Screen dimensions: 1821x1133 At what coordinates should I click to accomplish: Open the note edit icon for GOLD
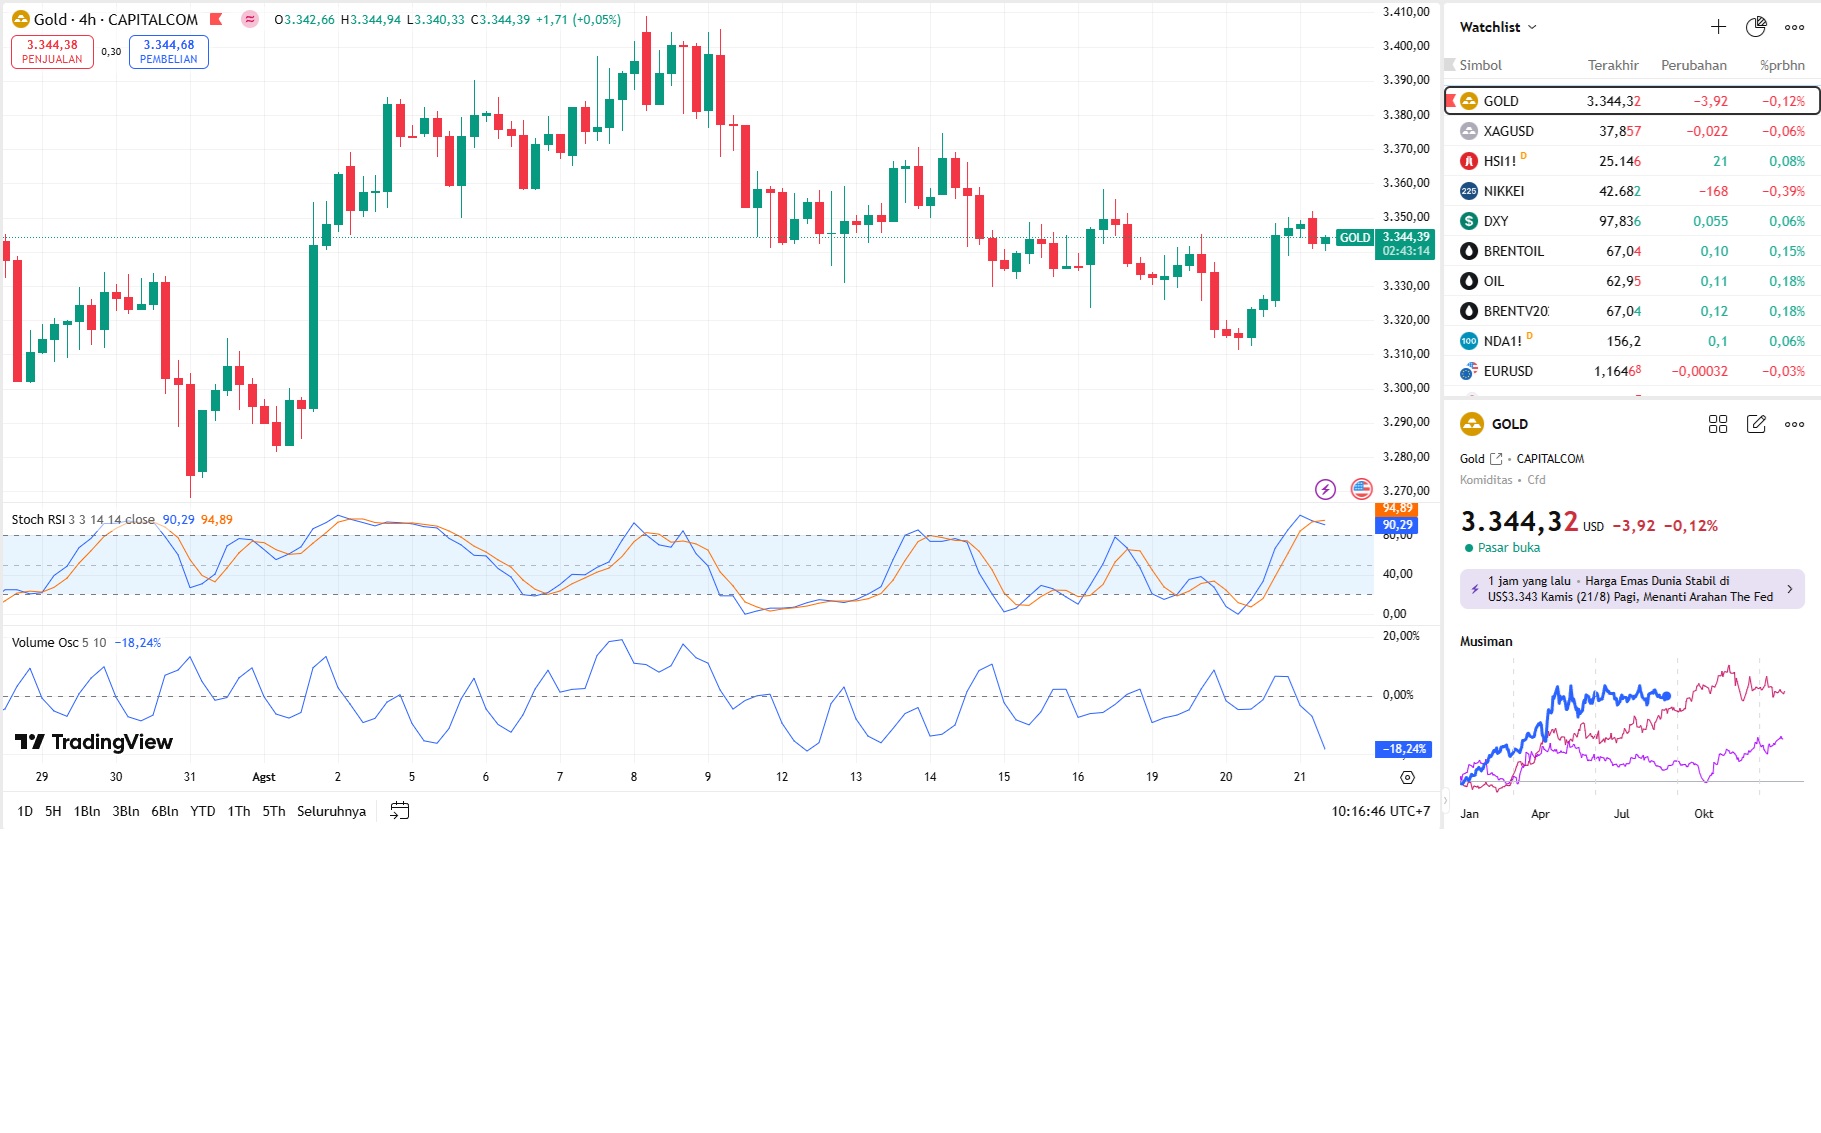click(x=1756, y=424)
